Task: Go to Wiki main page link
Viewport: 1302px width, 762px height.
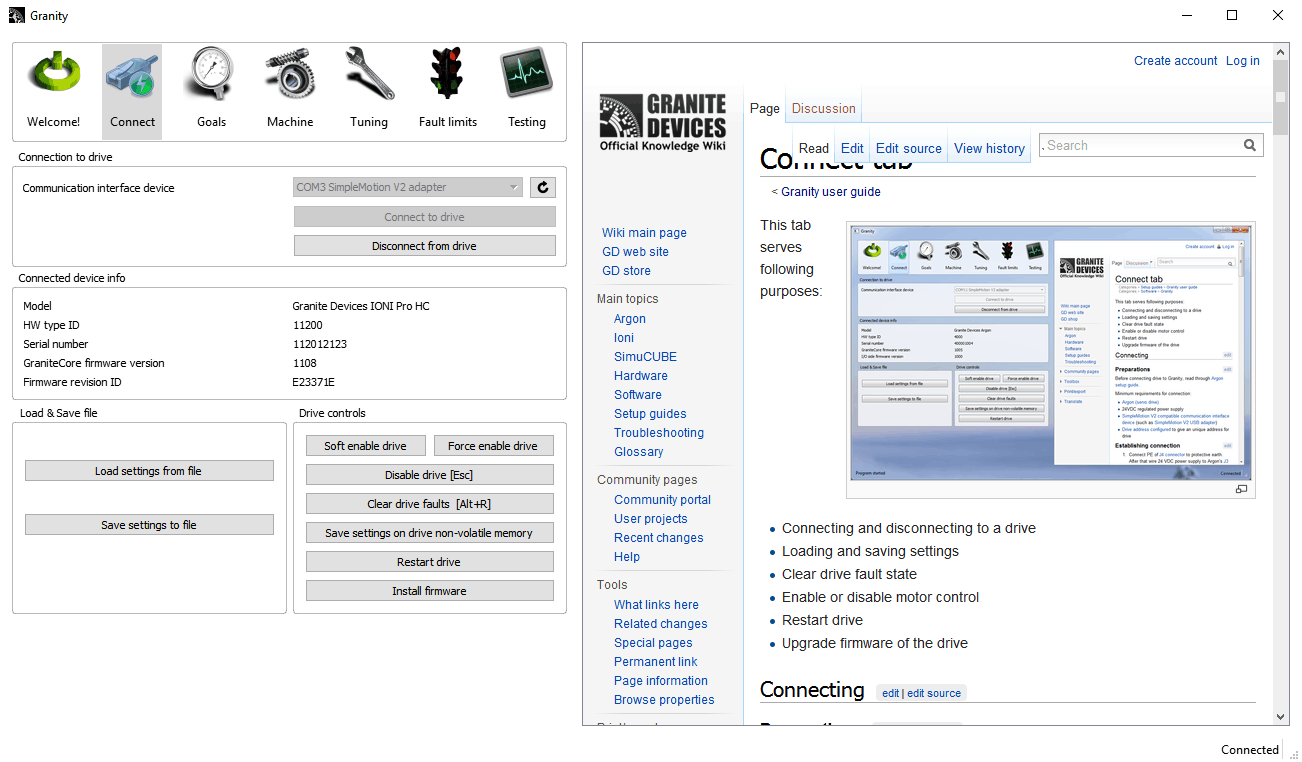Action: (x=644, y=233)
